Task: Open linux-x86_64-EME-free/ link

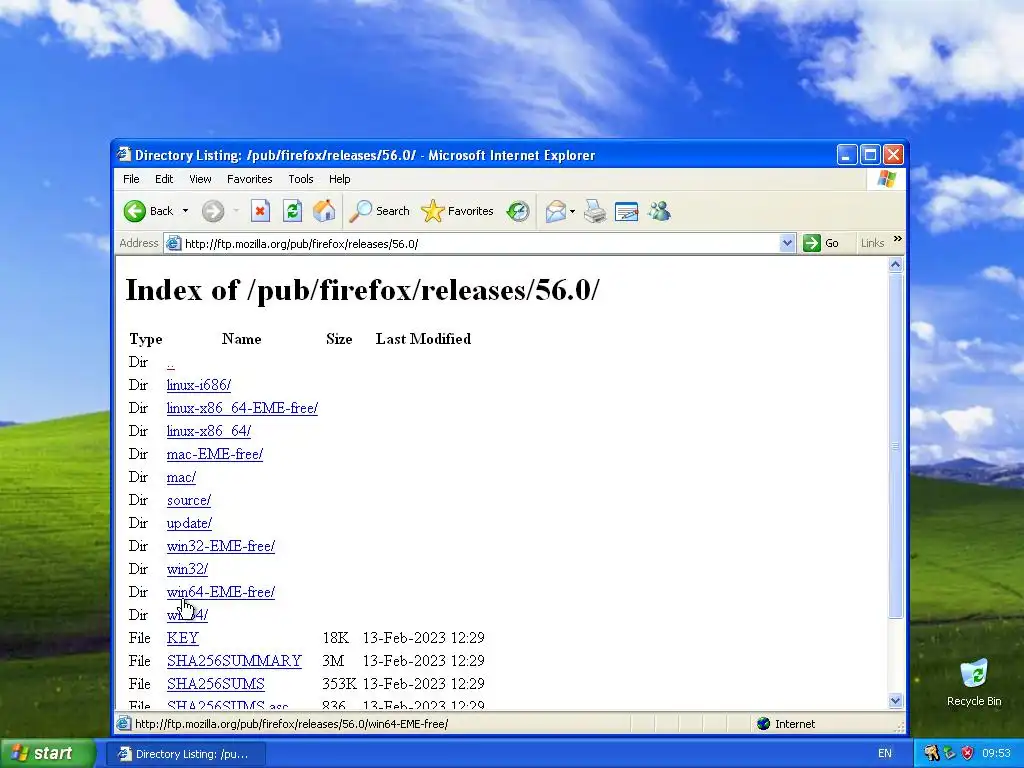Action: pyautogui.click(x=242, y=408)
